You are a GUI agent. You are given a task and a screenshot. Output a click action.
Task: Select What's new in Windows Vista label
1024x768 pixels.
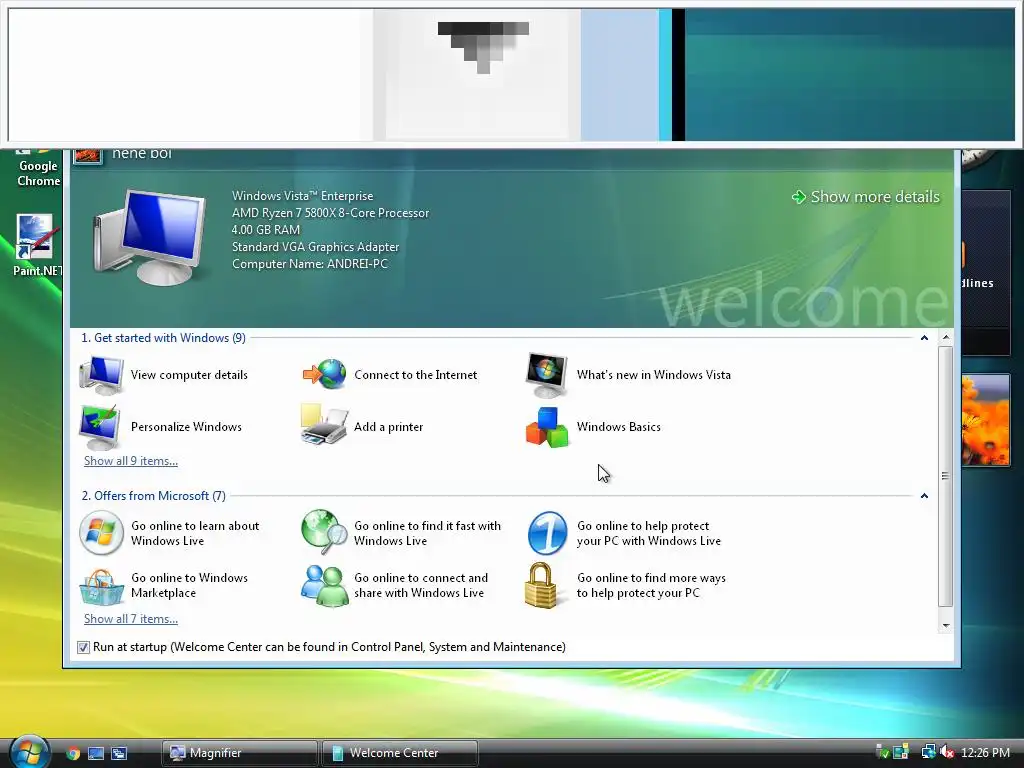coord(654,375)
